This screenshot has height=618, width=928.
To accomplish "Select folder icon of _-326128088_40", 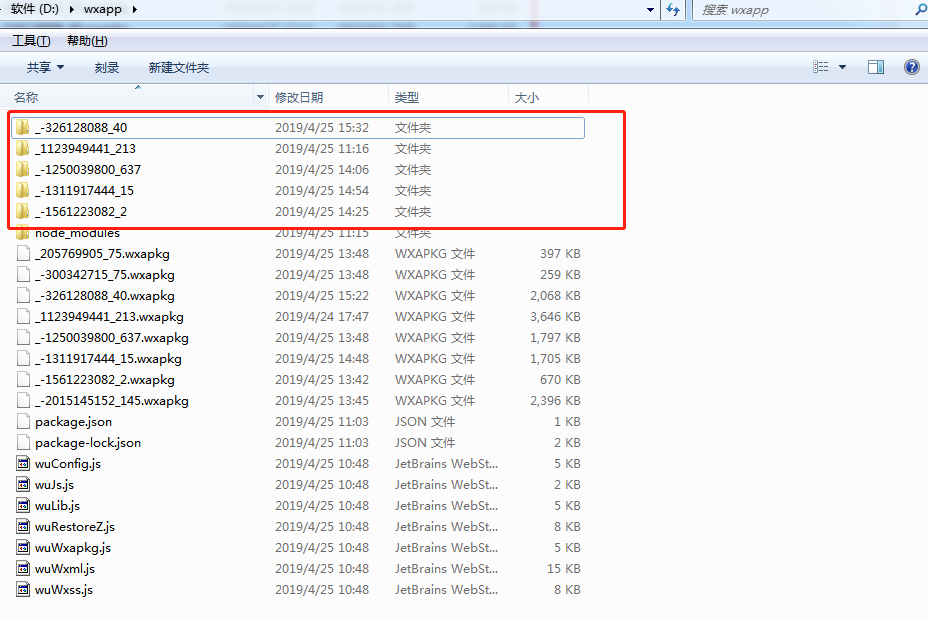I will (x=22, y=127).
